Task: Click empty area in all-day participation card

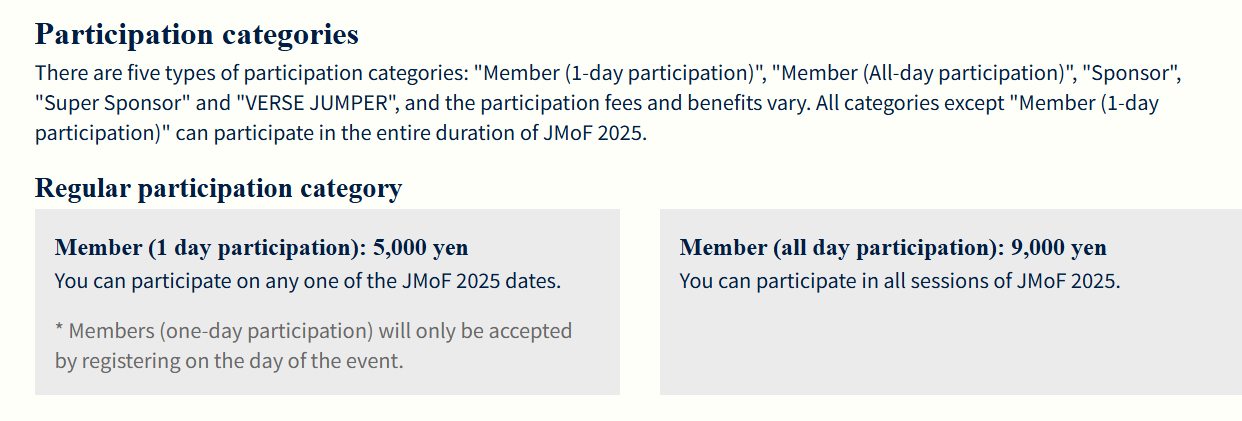Action: click(950, 345)
